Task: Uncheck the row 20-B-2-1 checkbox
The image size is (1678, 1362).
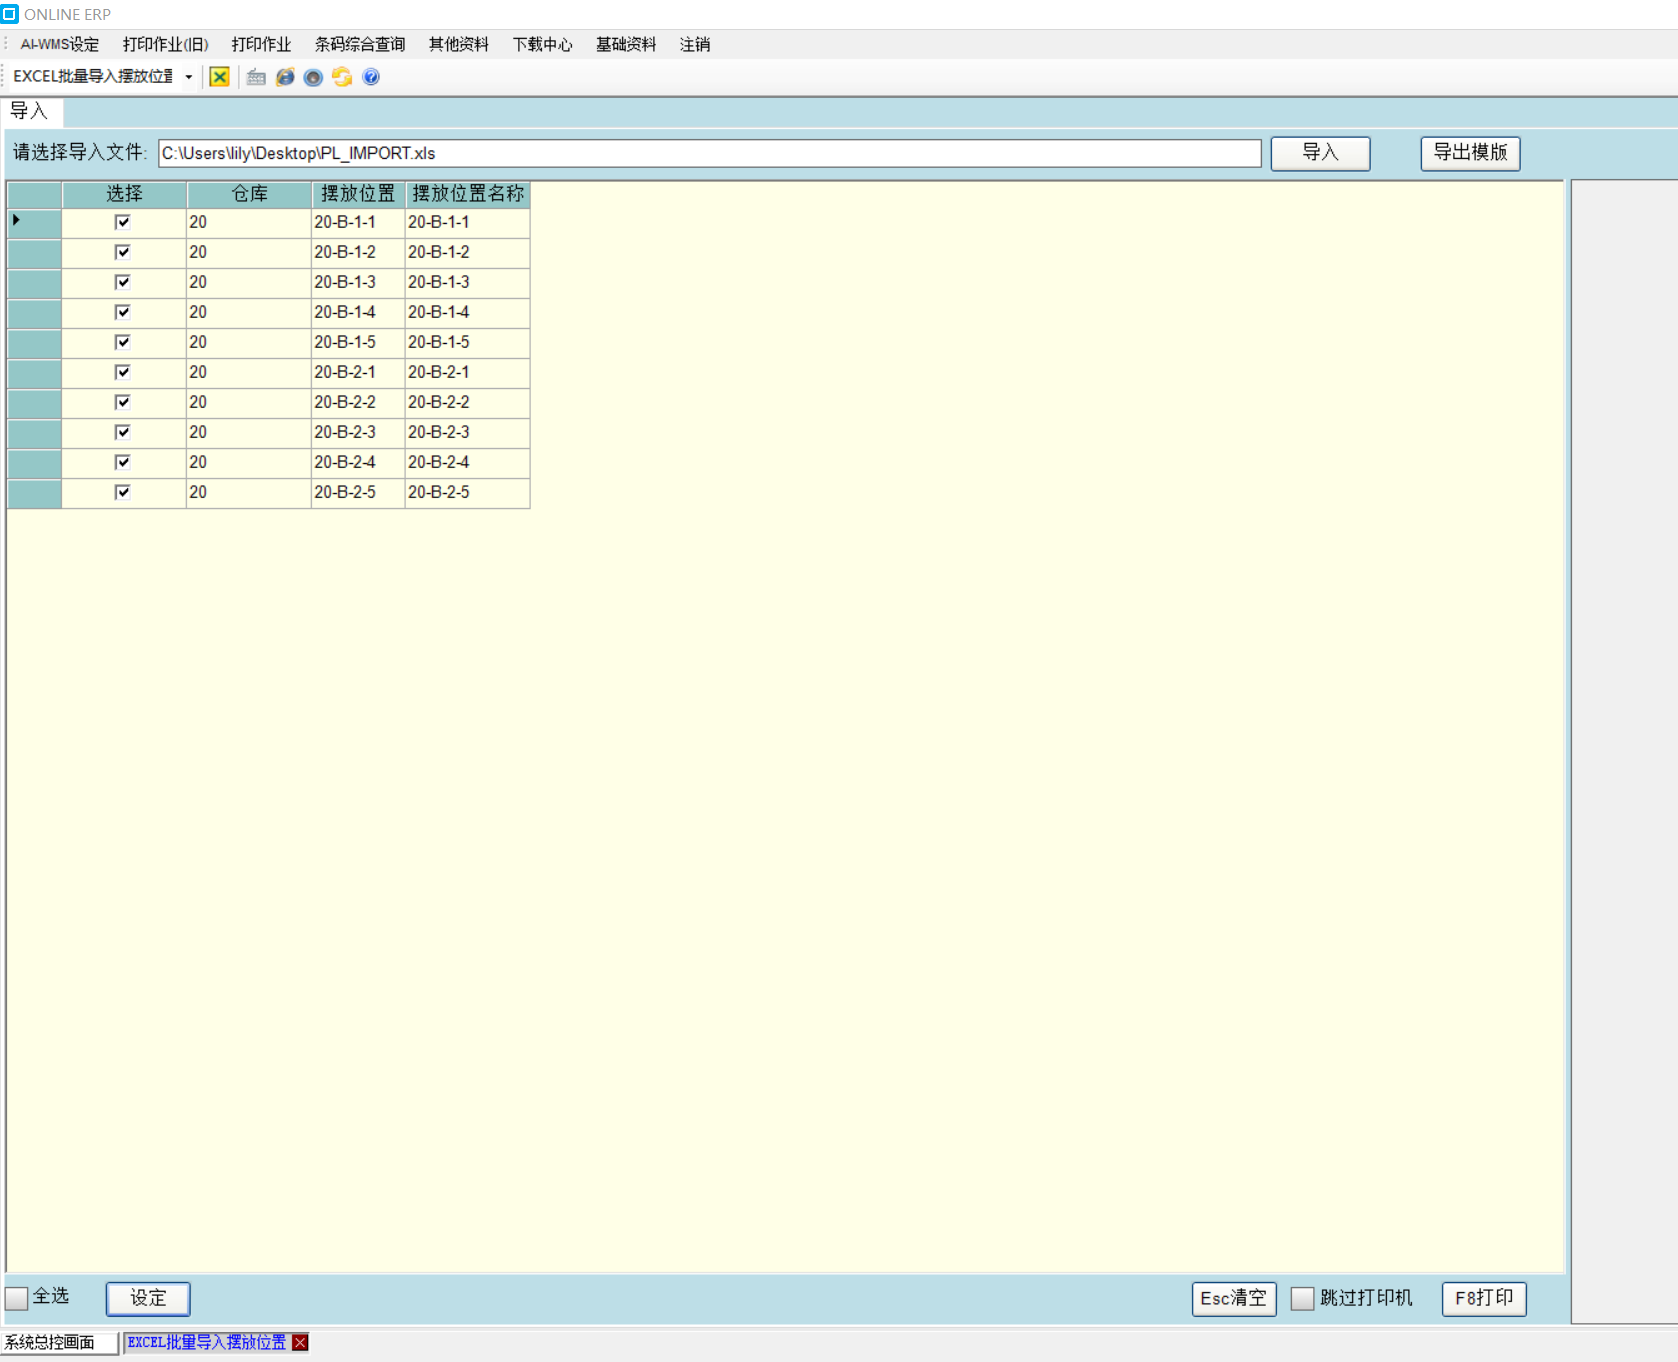Action: [x=123, y=372]
